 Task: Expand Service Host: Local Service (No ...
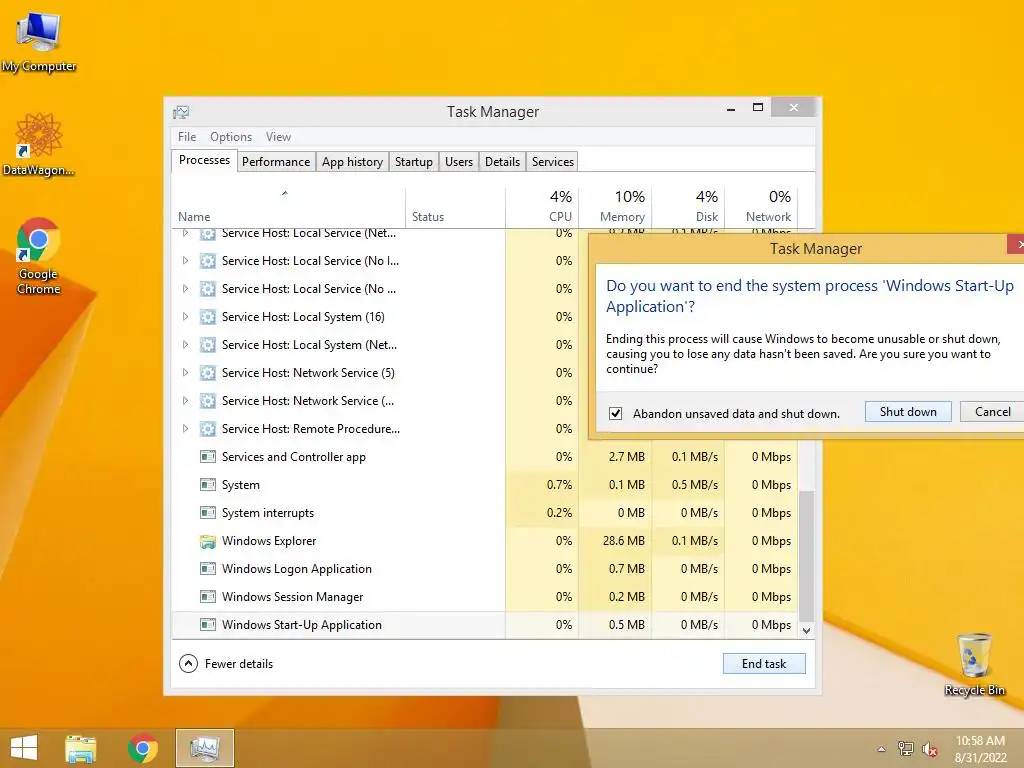(185, 289)
